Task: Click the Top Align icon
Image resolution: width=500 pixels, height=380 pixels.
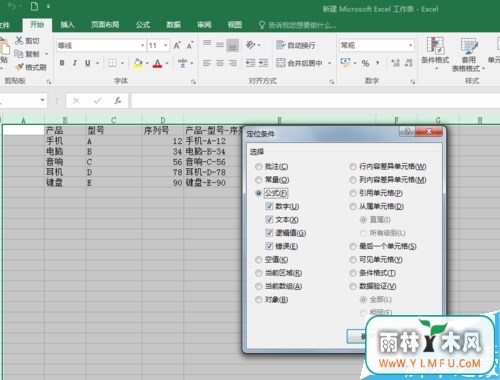Action: tap(207, 44)
